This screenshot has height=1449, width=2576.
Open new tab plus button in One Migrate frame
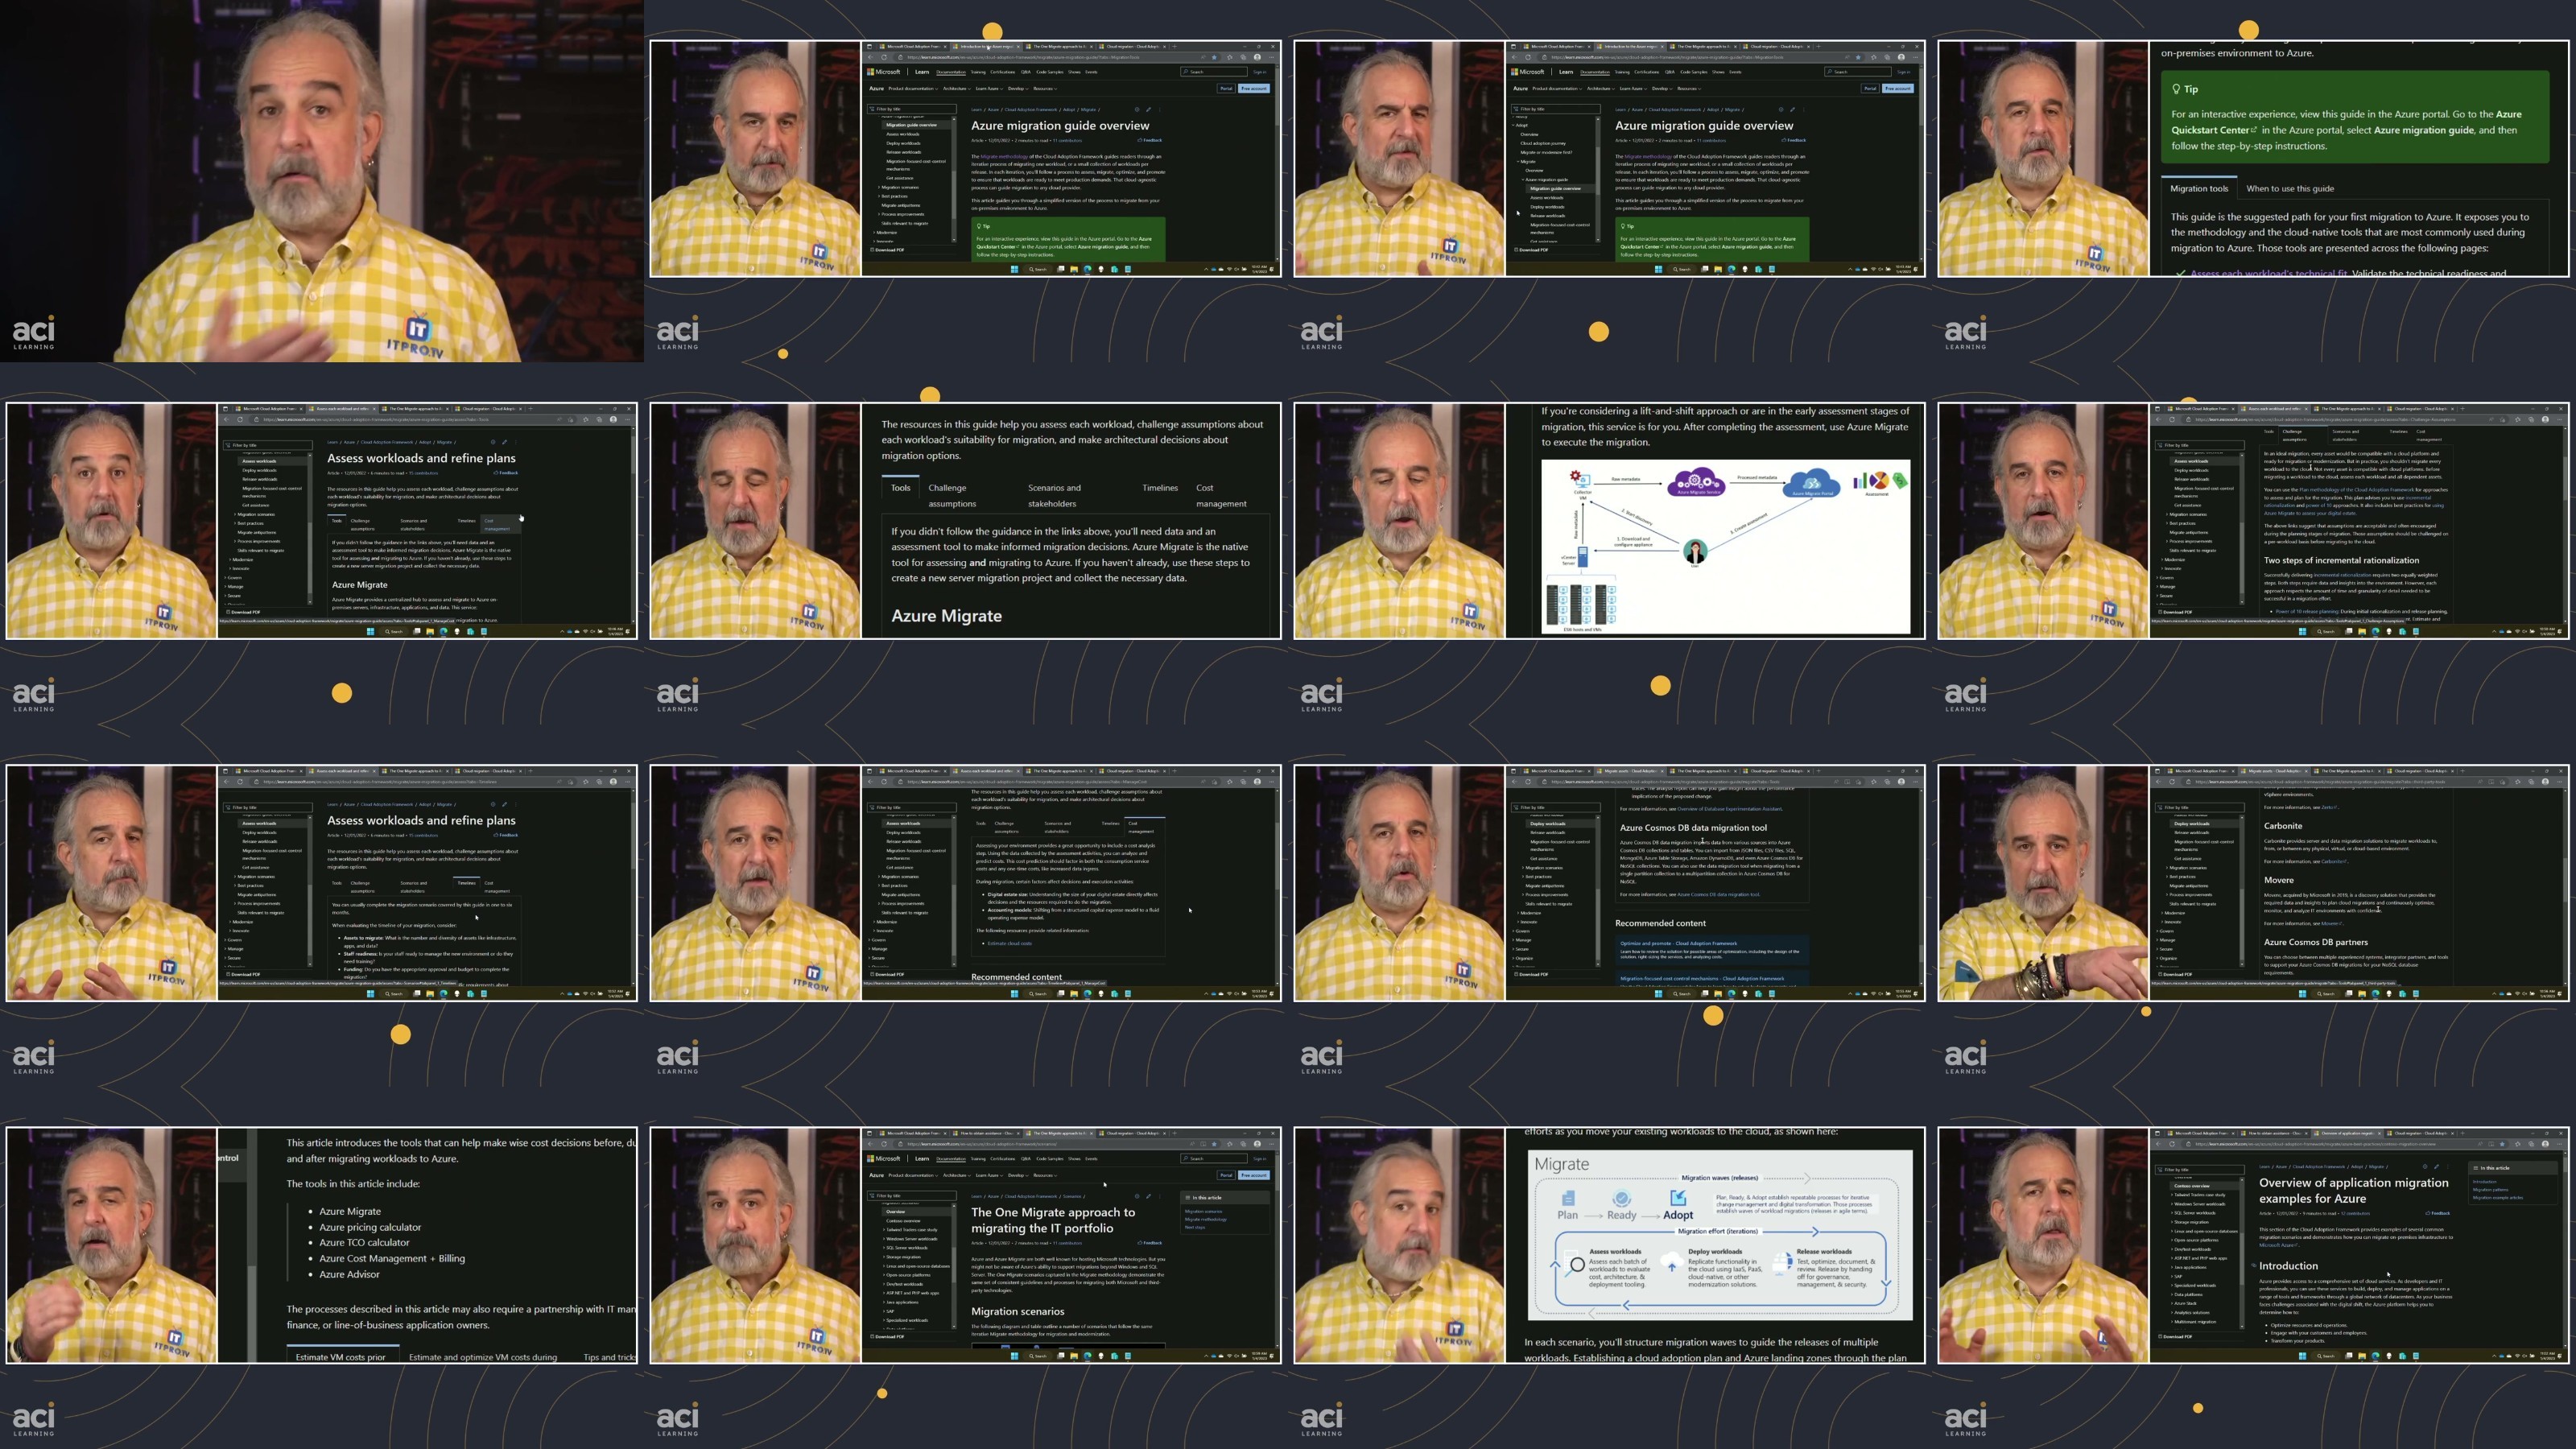tap(1175, 1133)
